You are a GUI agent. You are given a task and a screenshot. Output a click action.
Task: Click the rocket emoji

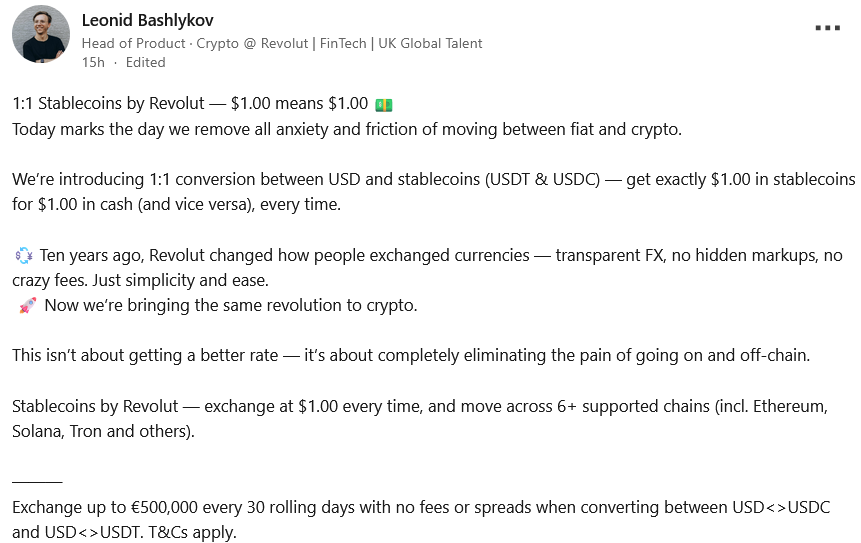[x=27, y=306]
